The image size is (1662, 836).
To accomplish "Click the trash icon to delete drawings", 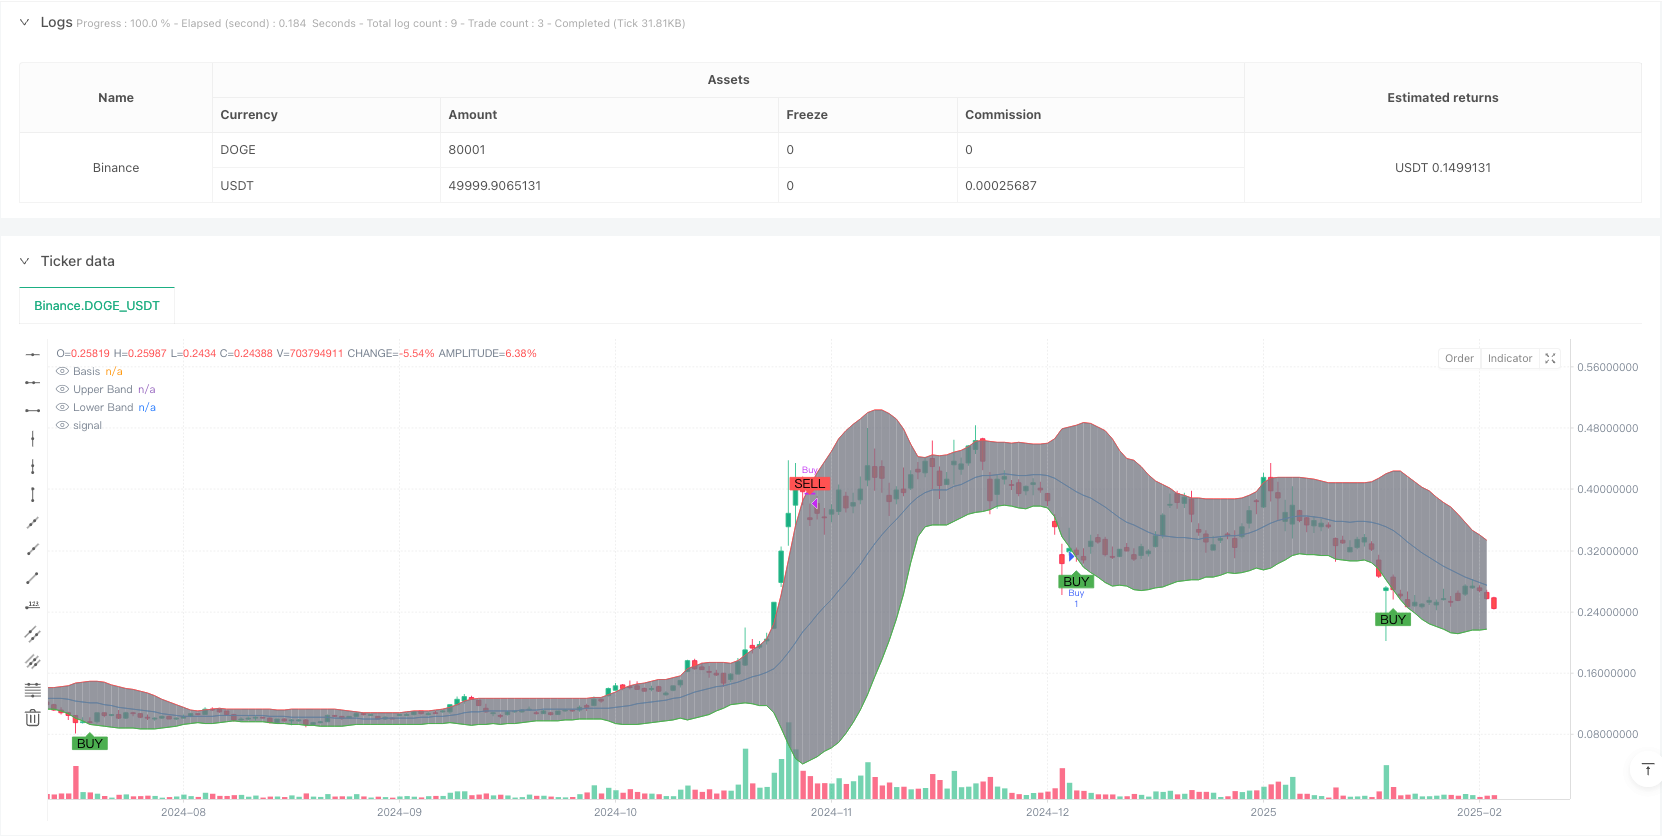I will (x=32, y=718).
